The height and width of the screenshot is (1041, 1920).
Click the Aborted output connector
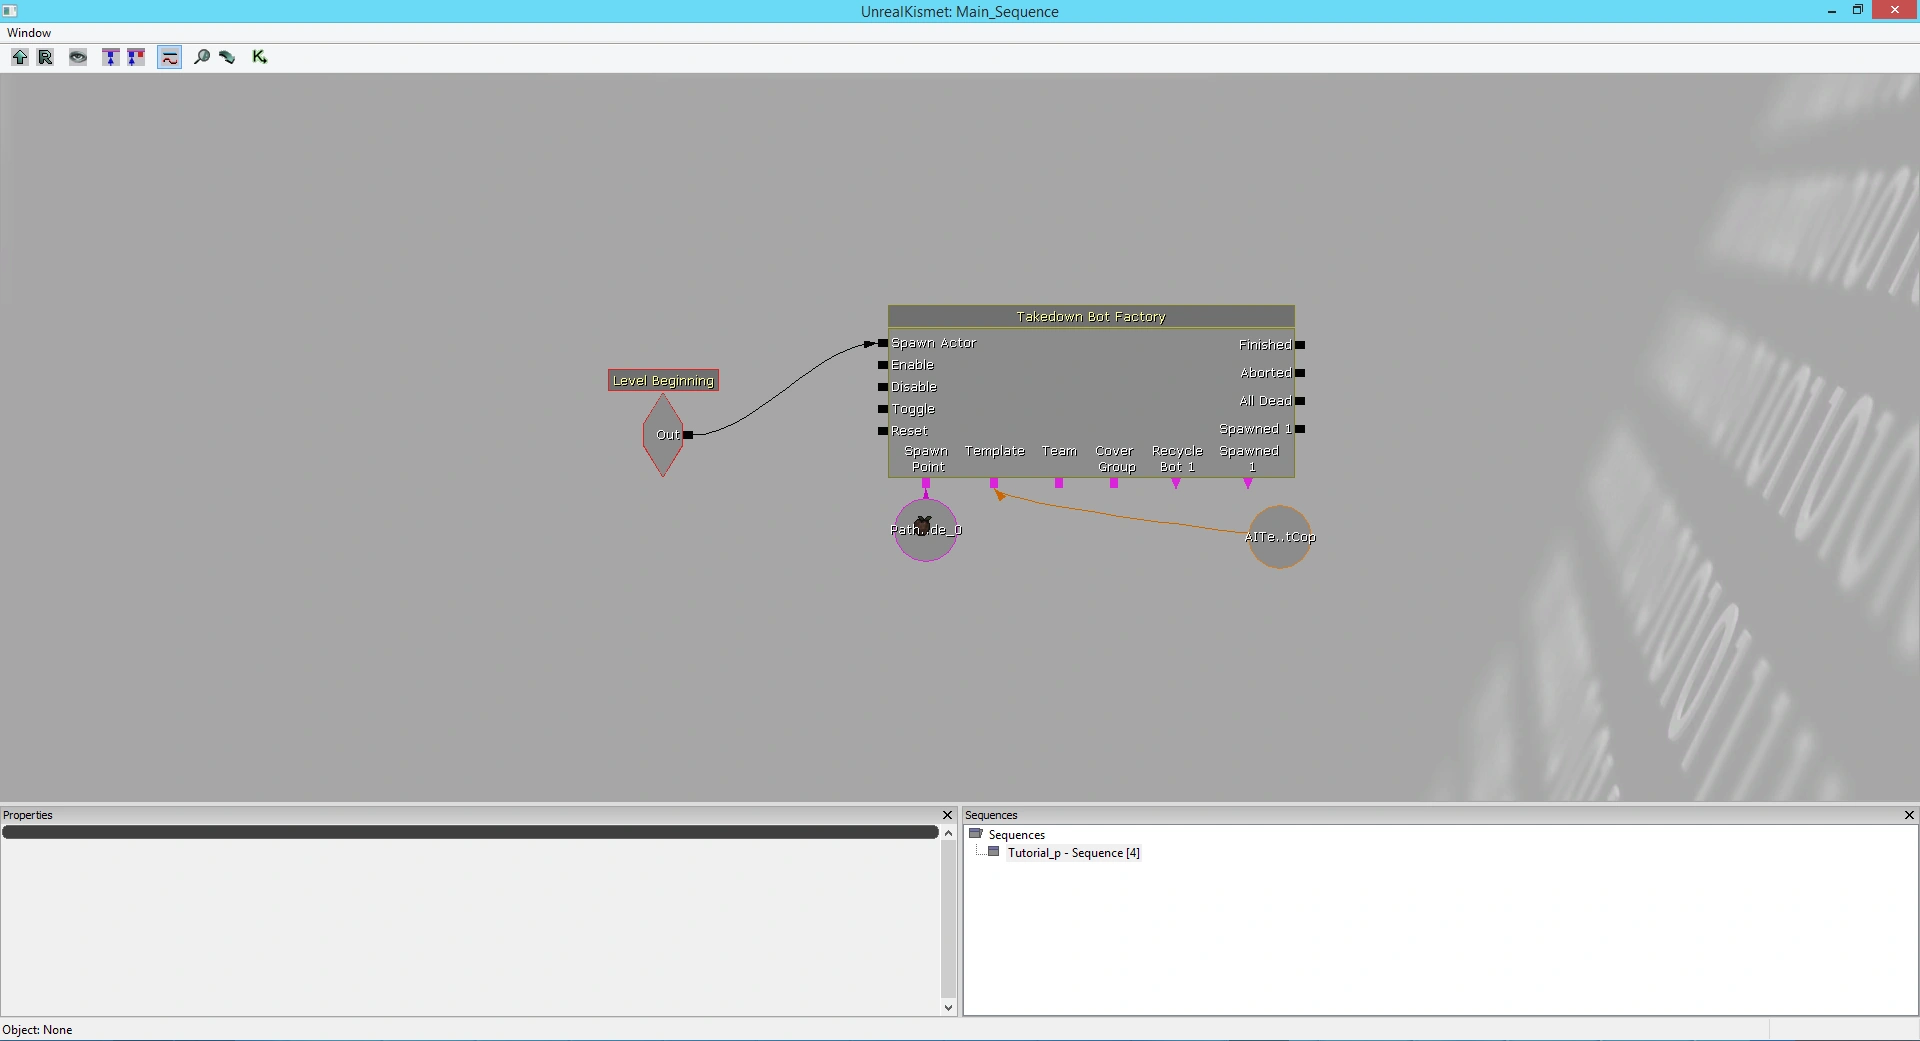coord(1300,373)
